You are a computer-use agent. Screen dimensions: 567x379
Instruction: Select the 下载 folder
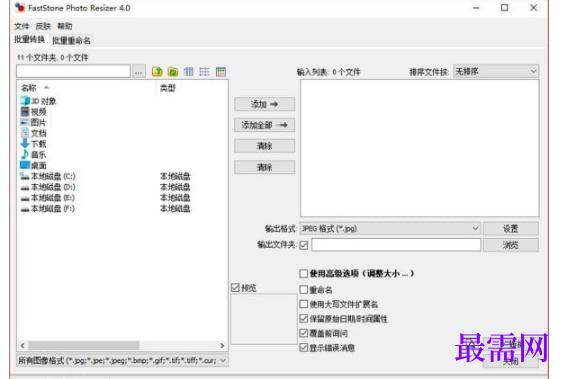click(x=33, y=144)
